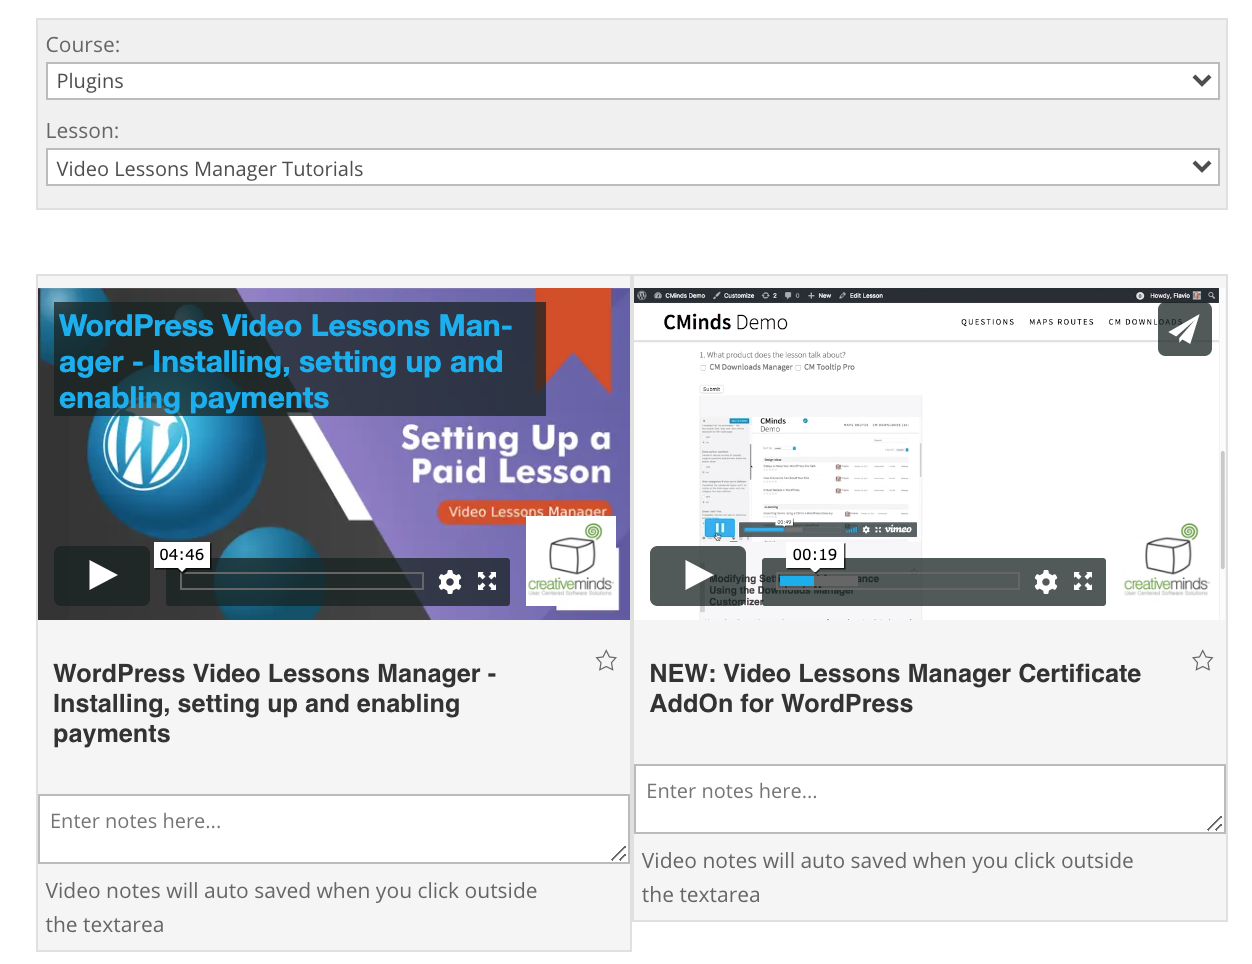Viewport: 1252px width, 964px height.
Task: Click the notes textarea handle under Certificate AddOn
Action: point(1215,823)
